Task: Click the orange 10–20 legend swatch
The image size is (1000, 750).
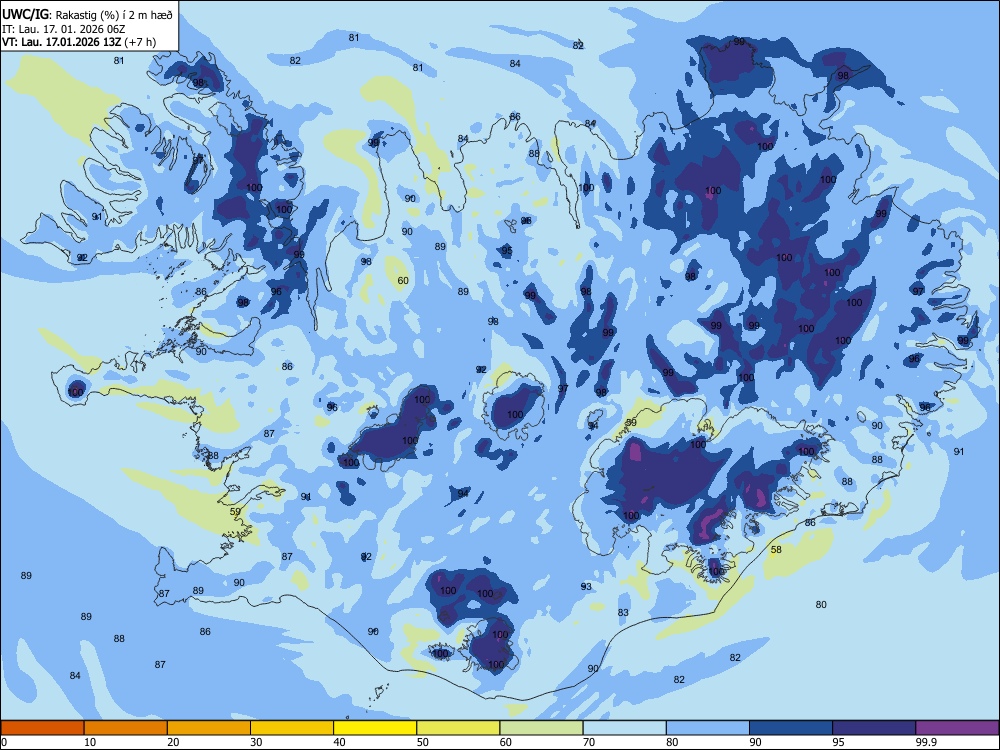Action: 126,728
